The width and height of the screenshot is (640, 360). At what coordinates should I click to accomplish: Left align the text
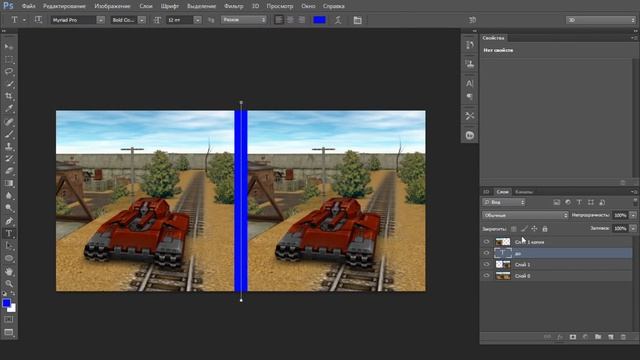pos(279,20)
